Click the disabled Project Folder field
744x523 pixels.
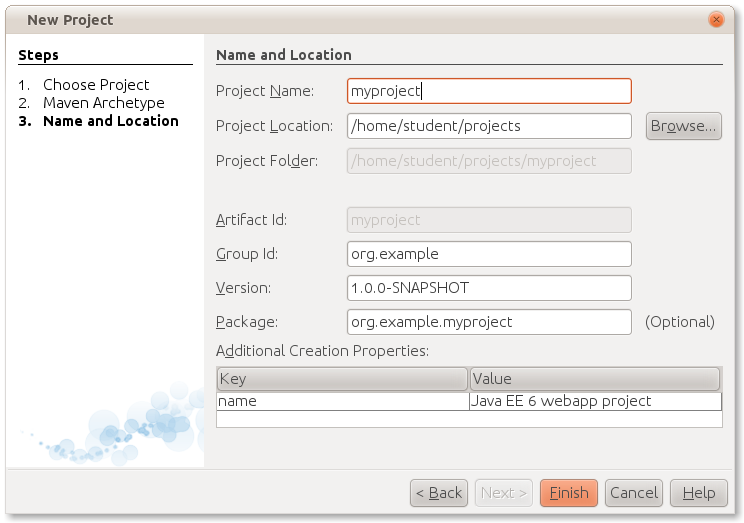click(x=489, y=161)
